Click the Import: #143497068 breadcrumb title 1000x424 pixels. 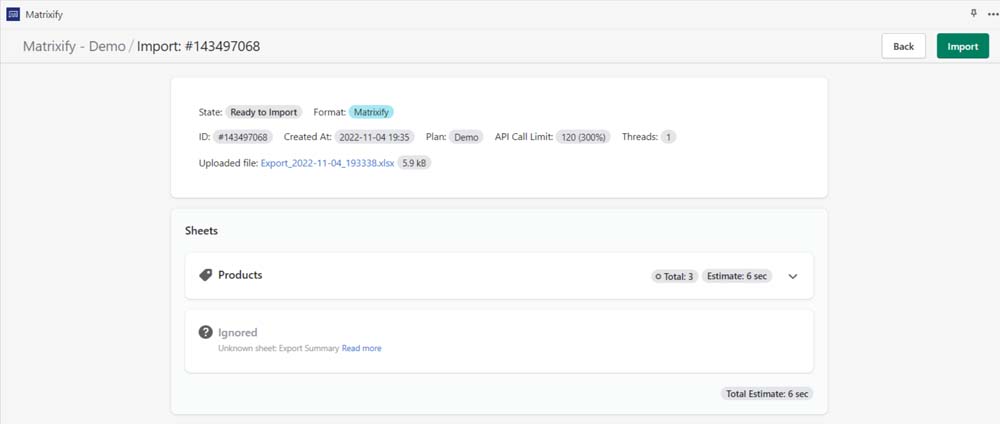pyautogui.click(x=198, y=46)
